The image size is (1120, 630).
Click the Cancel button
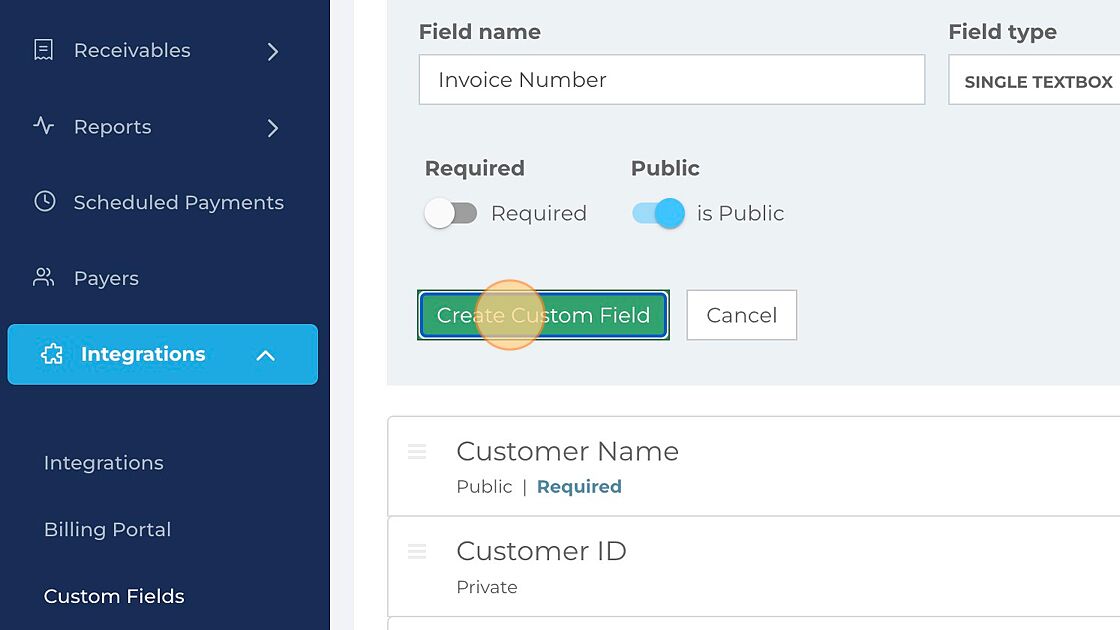pos(741,315)
